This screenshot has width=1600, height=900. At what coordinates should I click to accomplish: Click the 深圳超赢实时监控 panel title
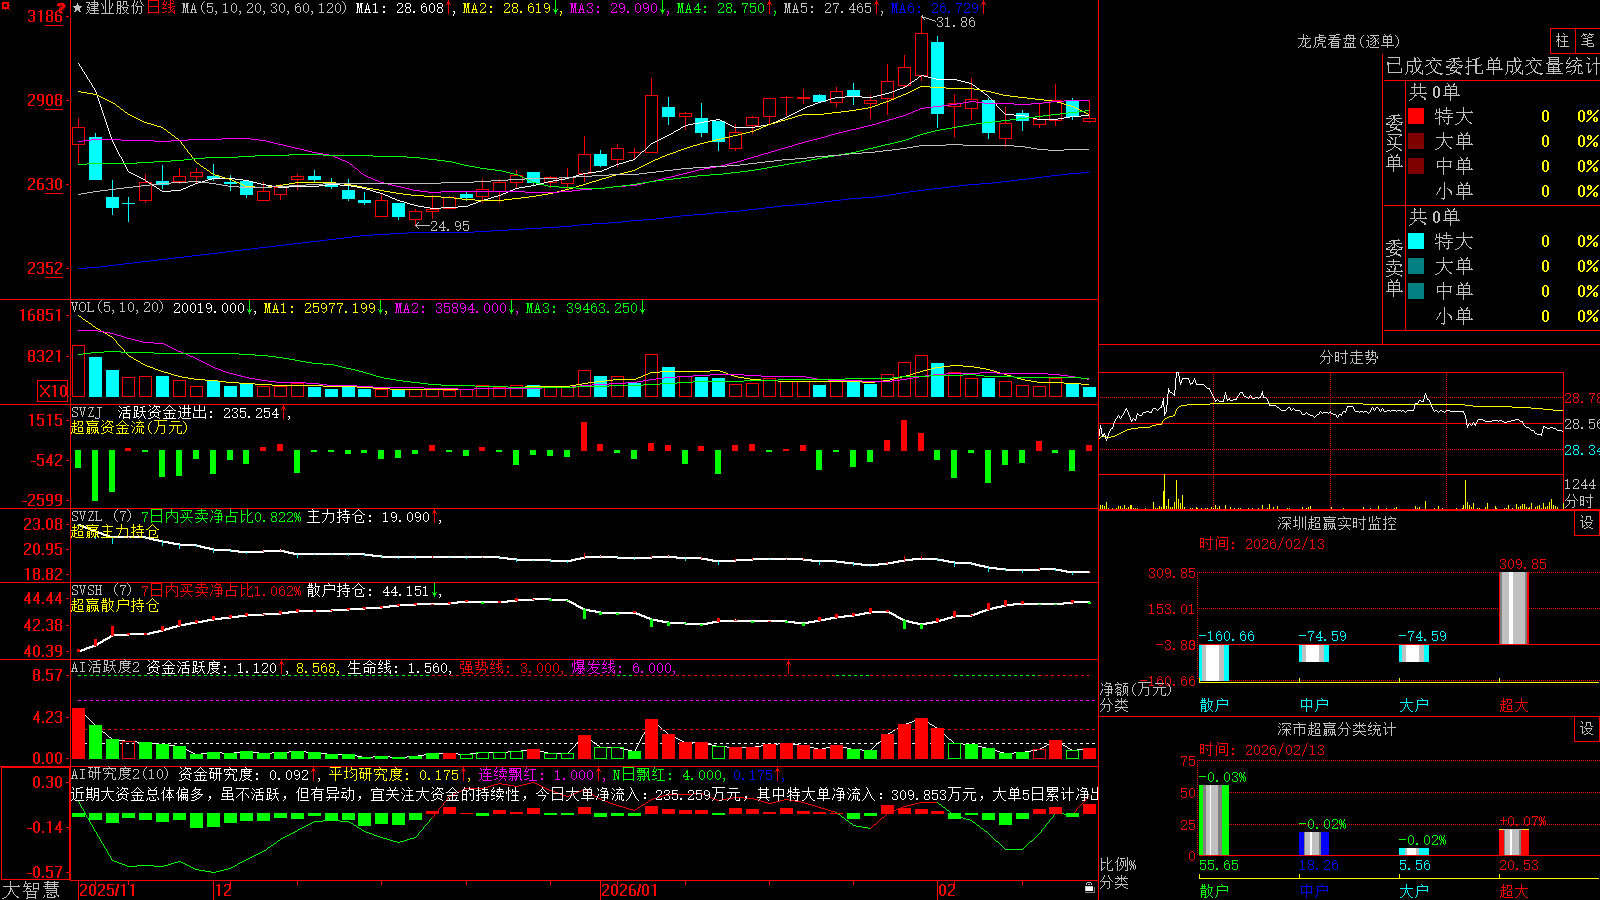(x=1336, y=523)
